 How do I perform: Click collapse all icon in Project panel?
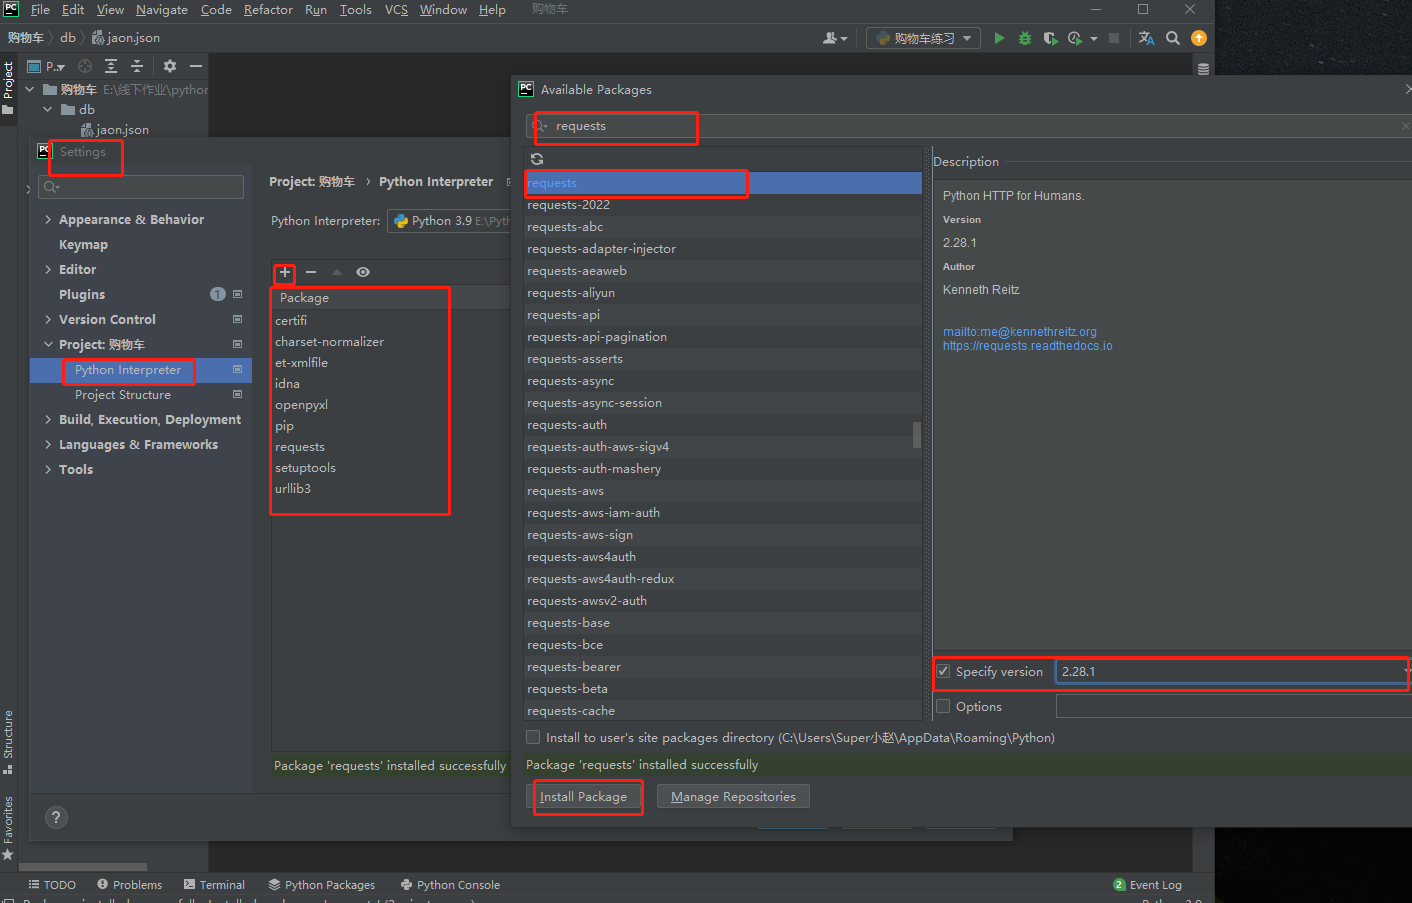tap(137, 66)
